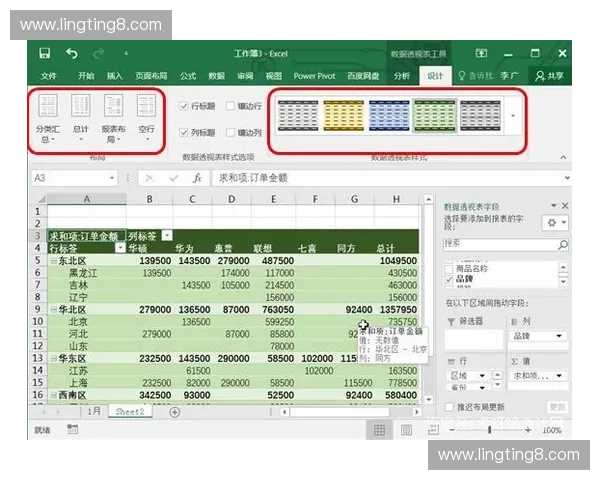600x480 pixels.
Task: Apply the dark gray PivotTable style
Action: coord(480,115)
